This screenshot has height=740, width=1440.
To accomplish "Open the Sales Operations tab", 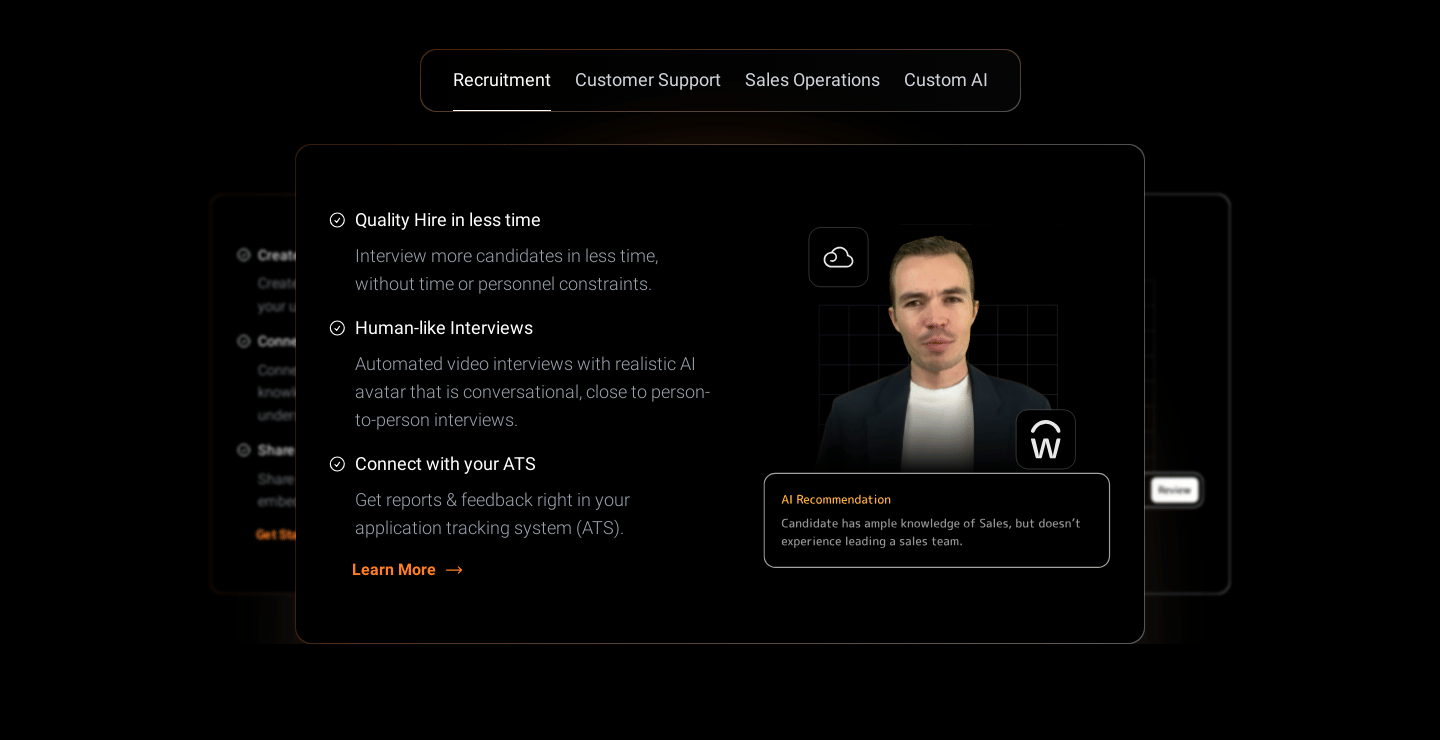I will pos(812,80).
